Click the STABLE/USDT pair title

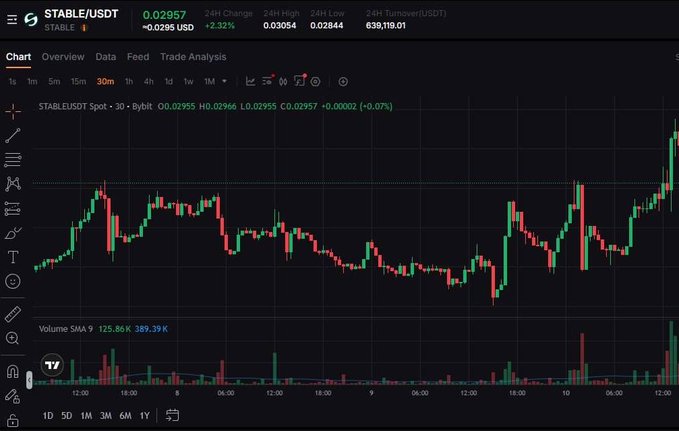[x=81, y=14]
